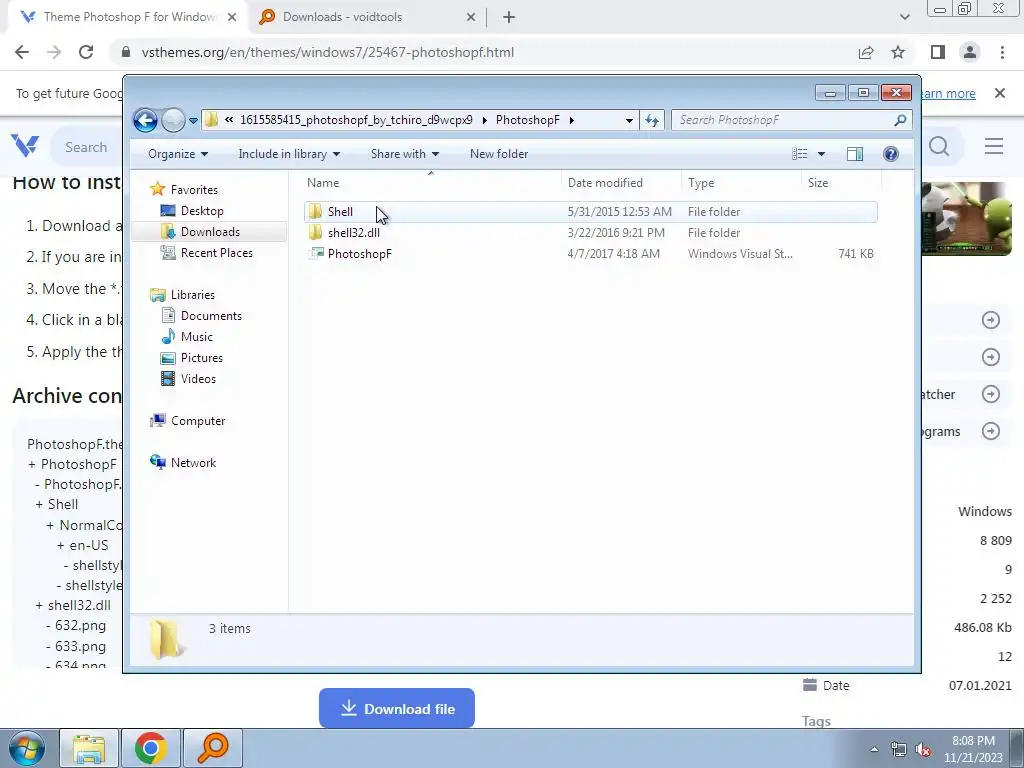
Task: Open Windows Start button
Action: (x=26, y=748)
